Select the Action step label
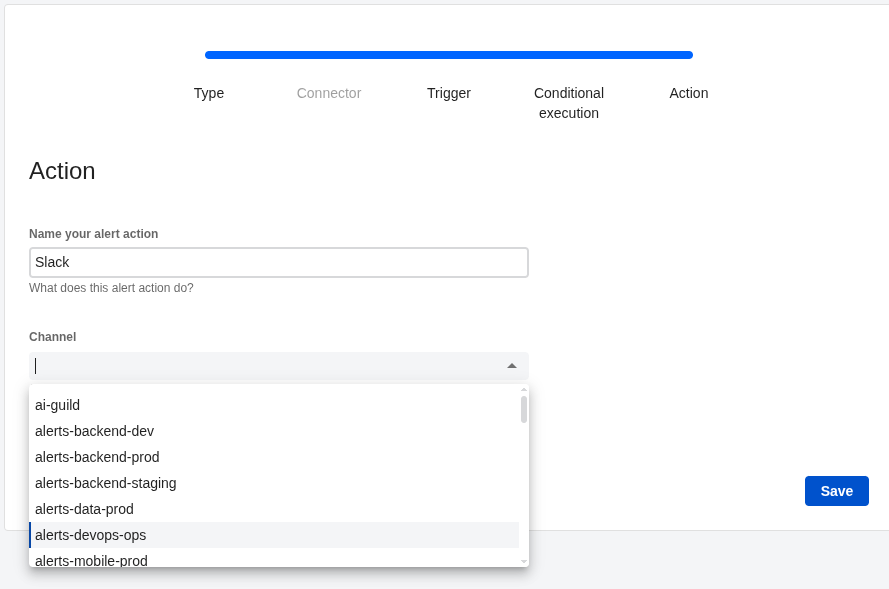The width and height of the screenshot is (889, 589). 689,93
